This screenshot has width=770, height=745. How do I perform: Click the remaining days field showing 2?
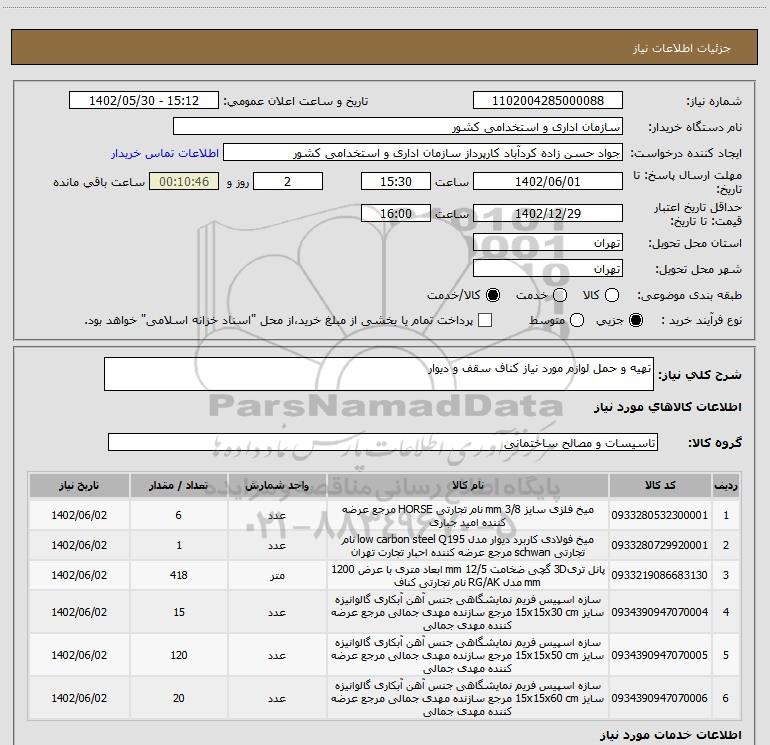(x=288, y=181)
